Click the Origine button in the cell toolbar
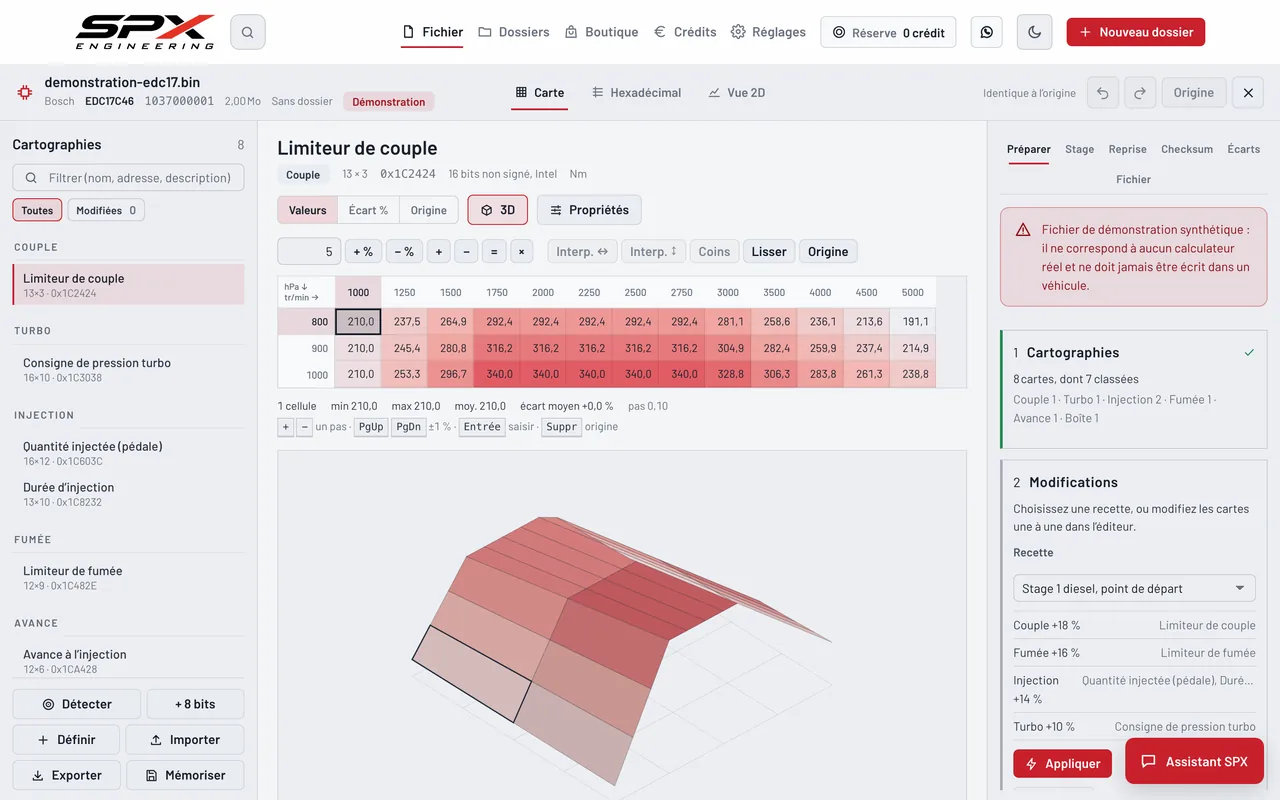 click(x=828, y=252)
